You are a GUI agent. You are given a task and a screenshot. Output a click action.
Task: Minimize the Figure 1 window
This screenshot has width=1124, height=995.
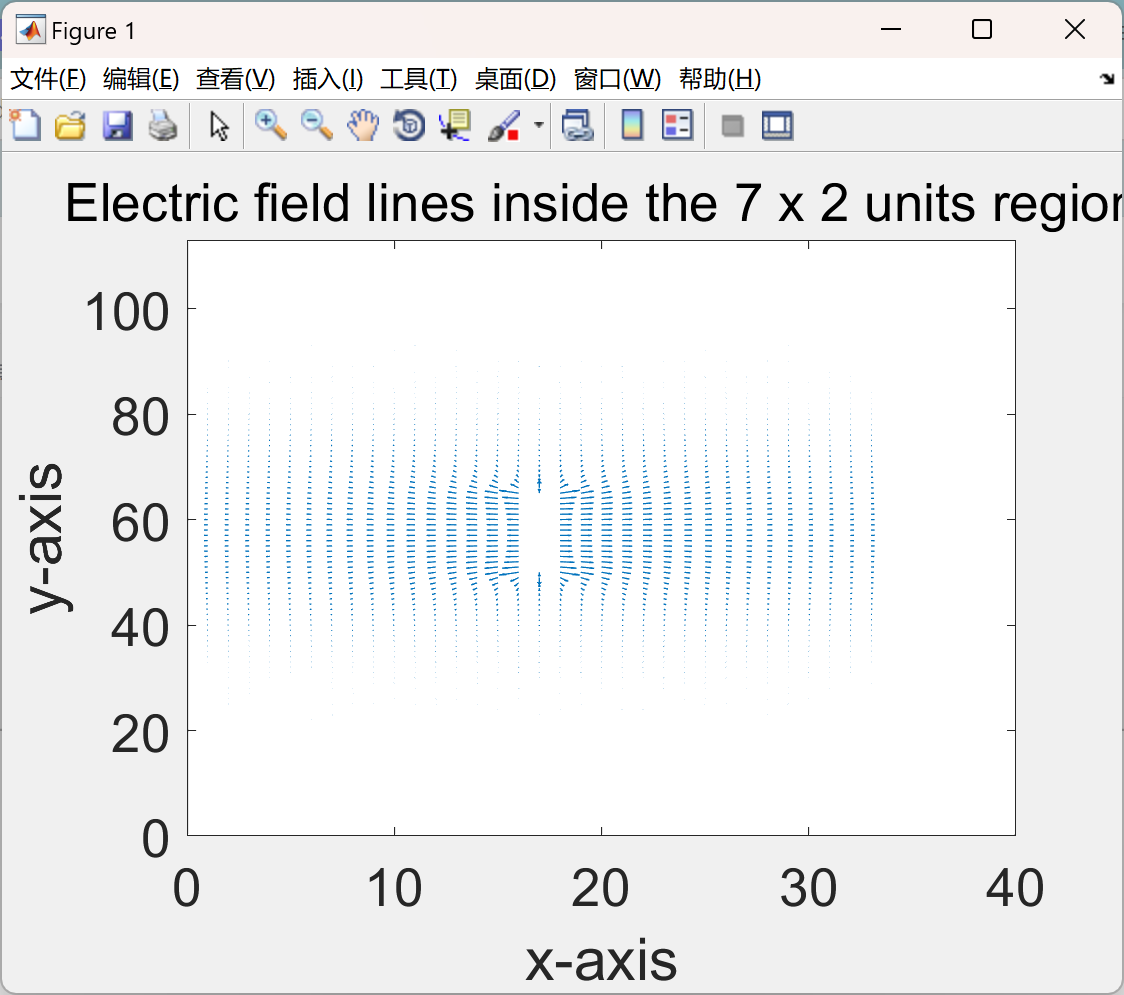point(890,29)
